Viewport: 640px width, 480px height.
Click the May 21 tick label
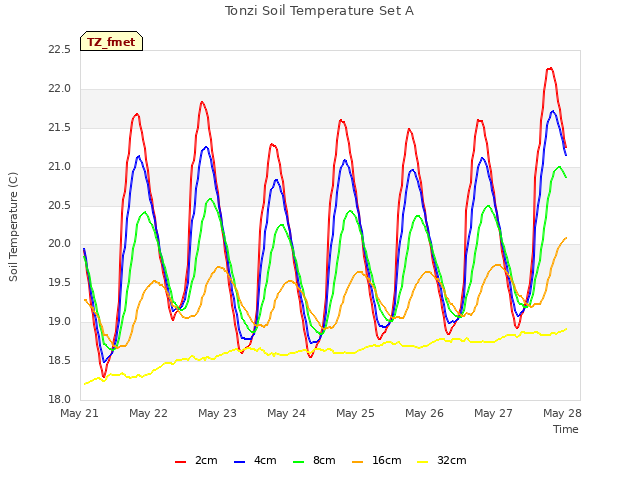[x=79, y=413]
